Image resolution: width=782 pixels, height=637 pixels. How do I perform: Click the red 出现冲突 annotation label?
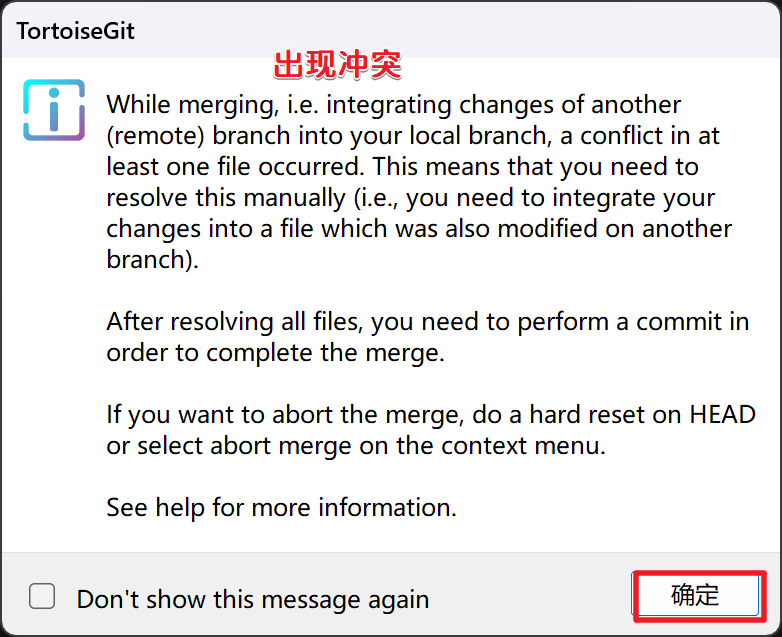click(x=337, y=65)
